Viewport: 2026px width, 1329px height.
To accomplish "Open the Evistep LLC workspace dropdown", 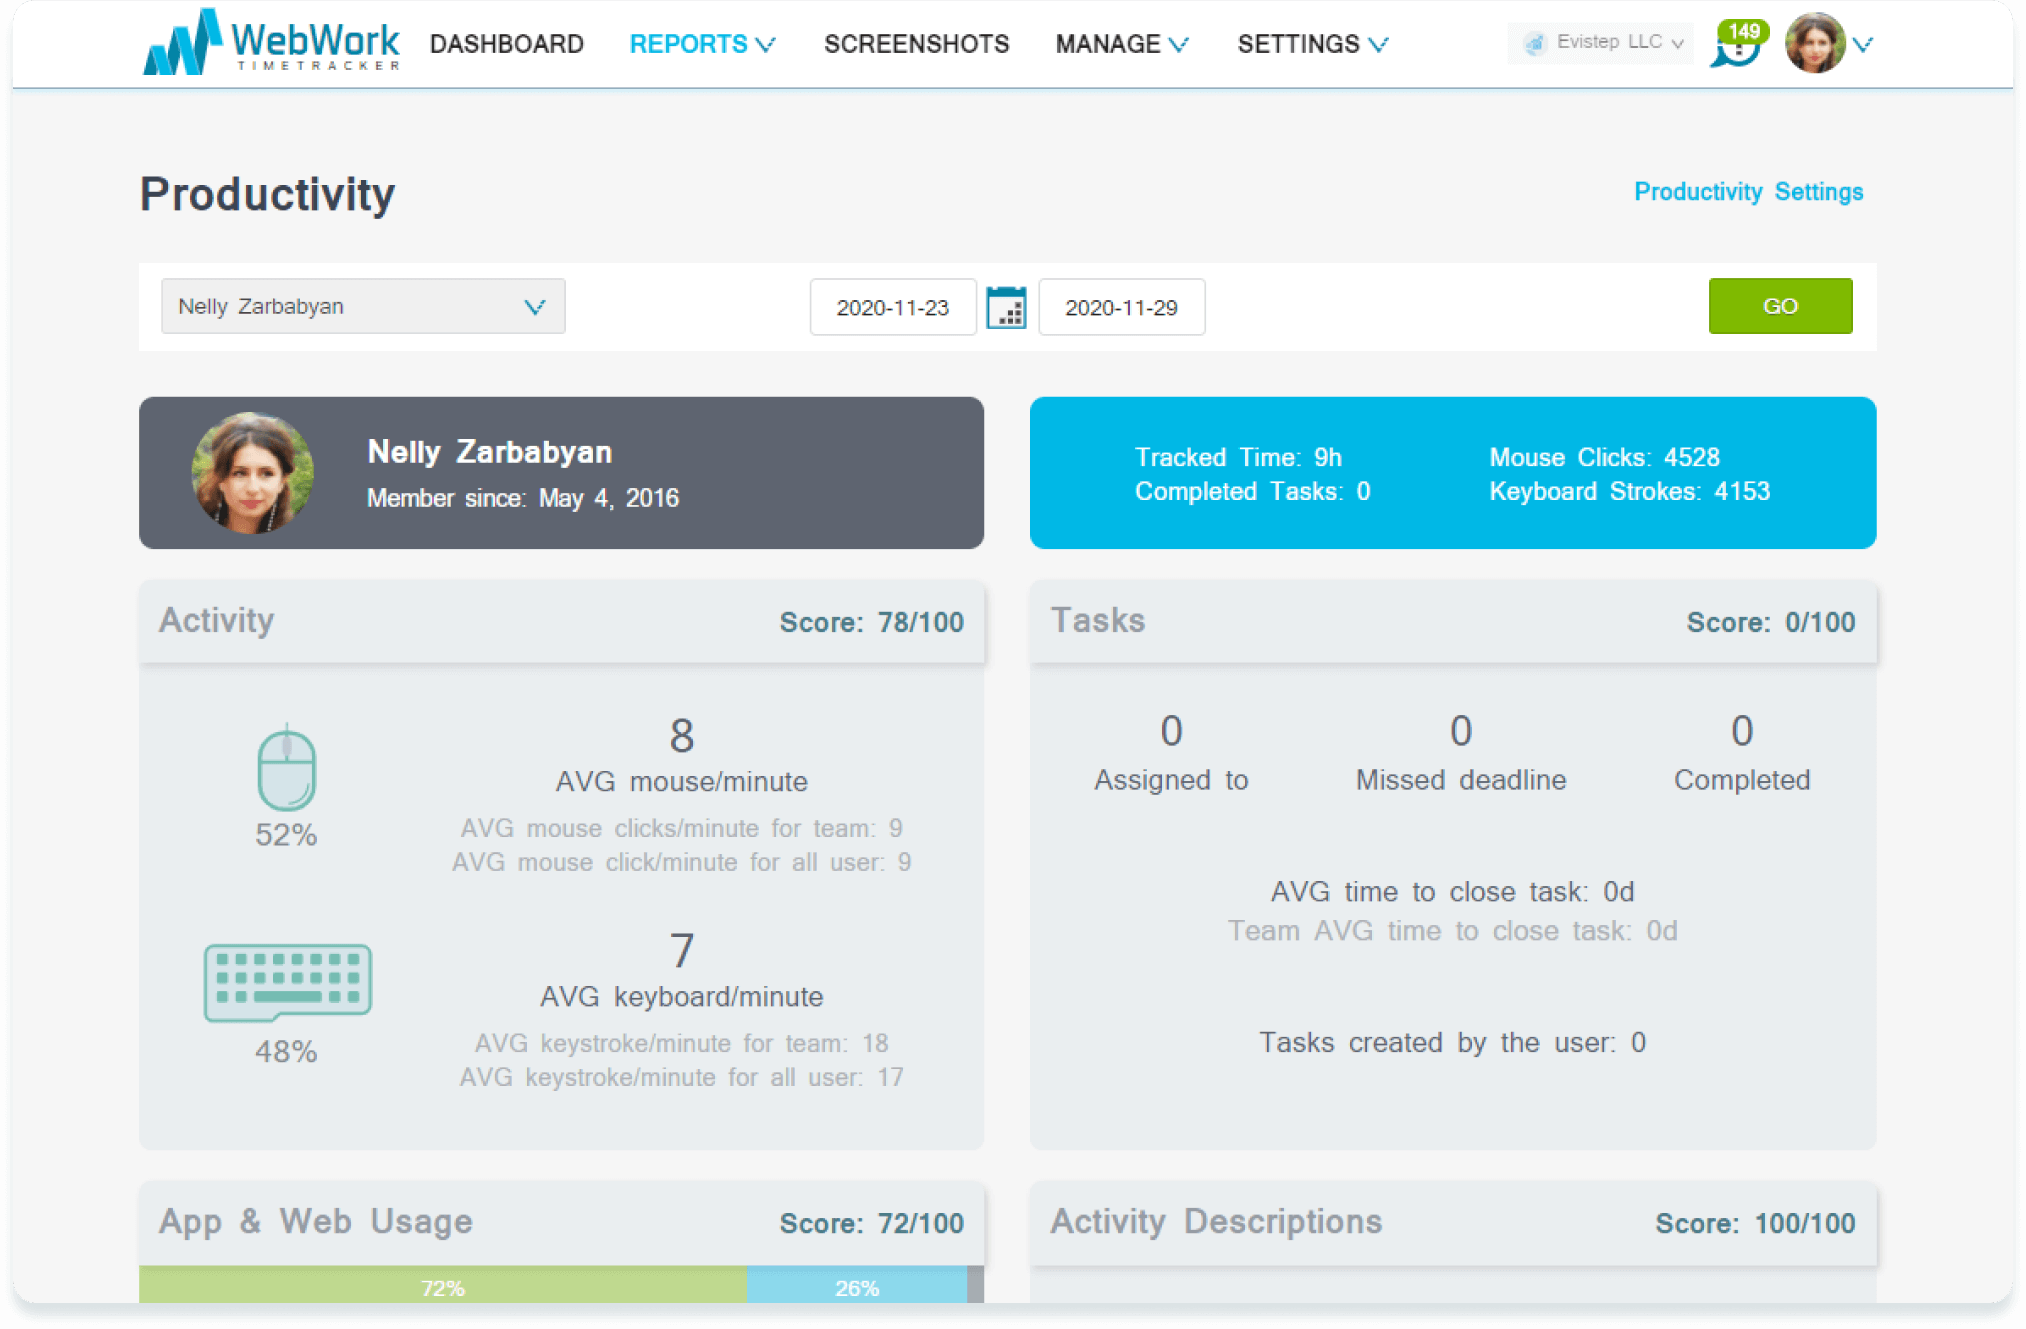I will [x=1600, y=43].
